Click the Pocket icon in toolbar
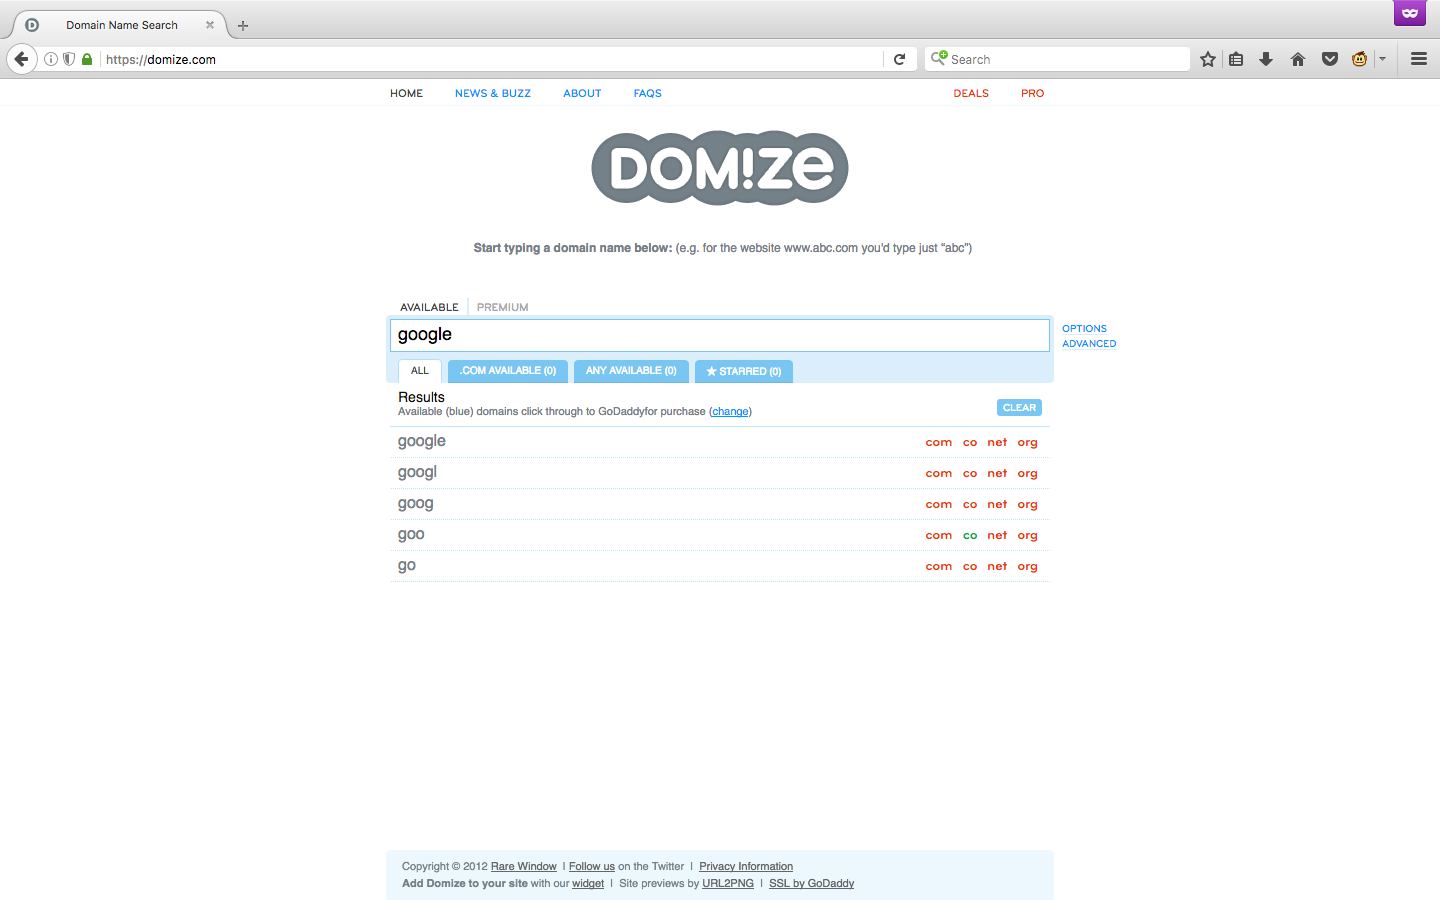This screenshot has height=900, width=1440. (1330, 59)
